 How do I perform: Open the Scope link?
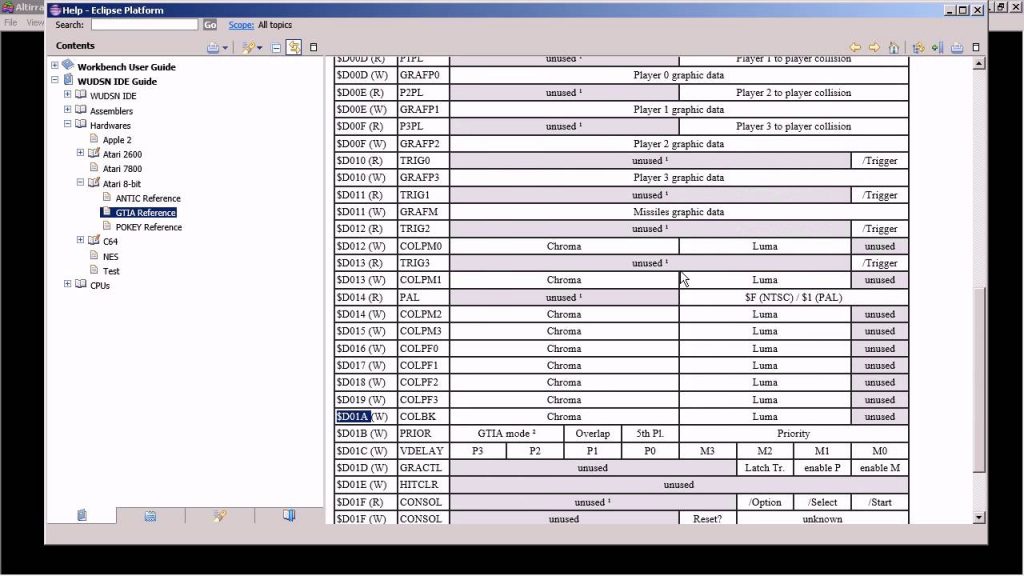point(241,24)
